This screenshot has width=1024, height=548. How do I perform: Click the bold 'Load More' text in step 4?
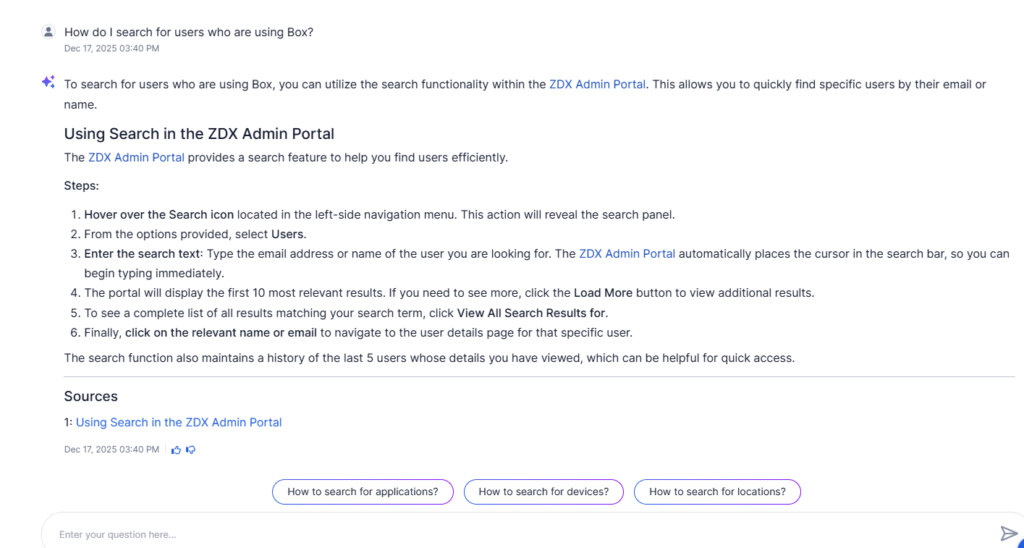pyautogui.click(x=602, y=293)
